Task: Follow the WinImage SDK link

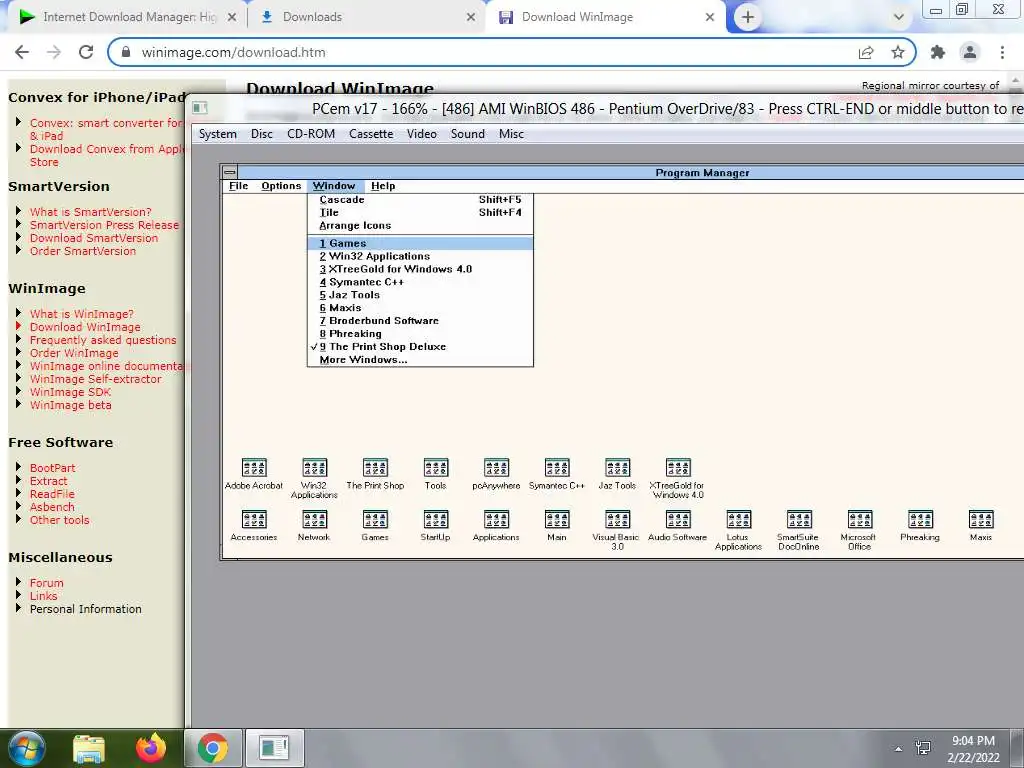Action: point(71,392)
